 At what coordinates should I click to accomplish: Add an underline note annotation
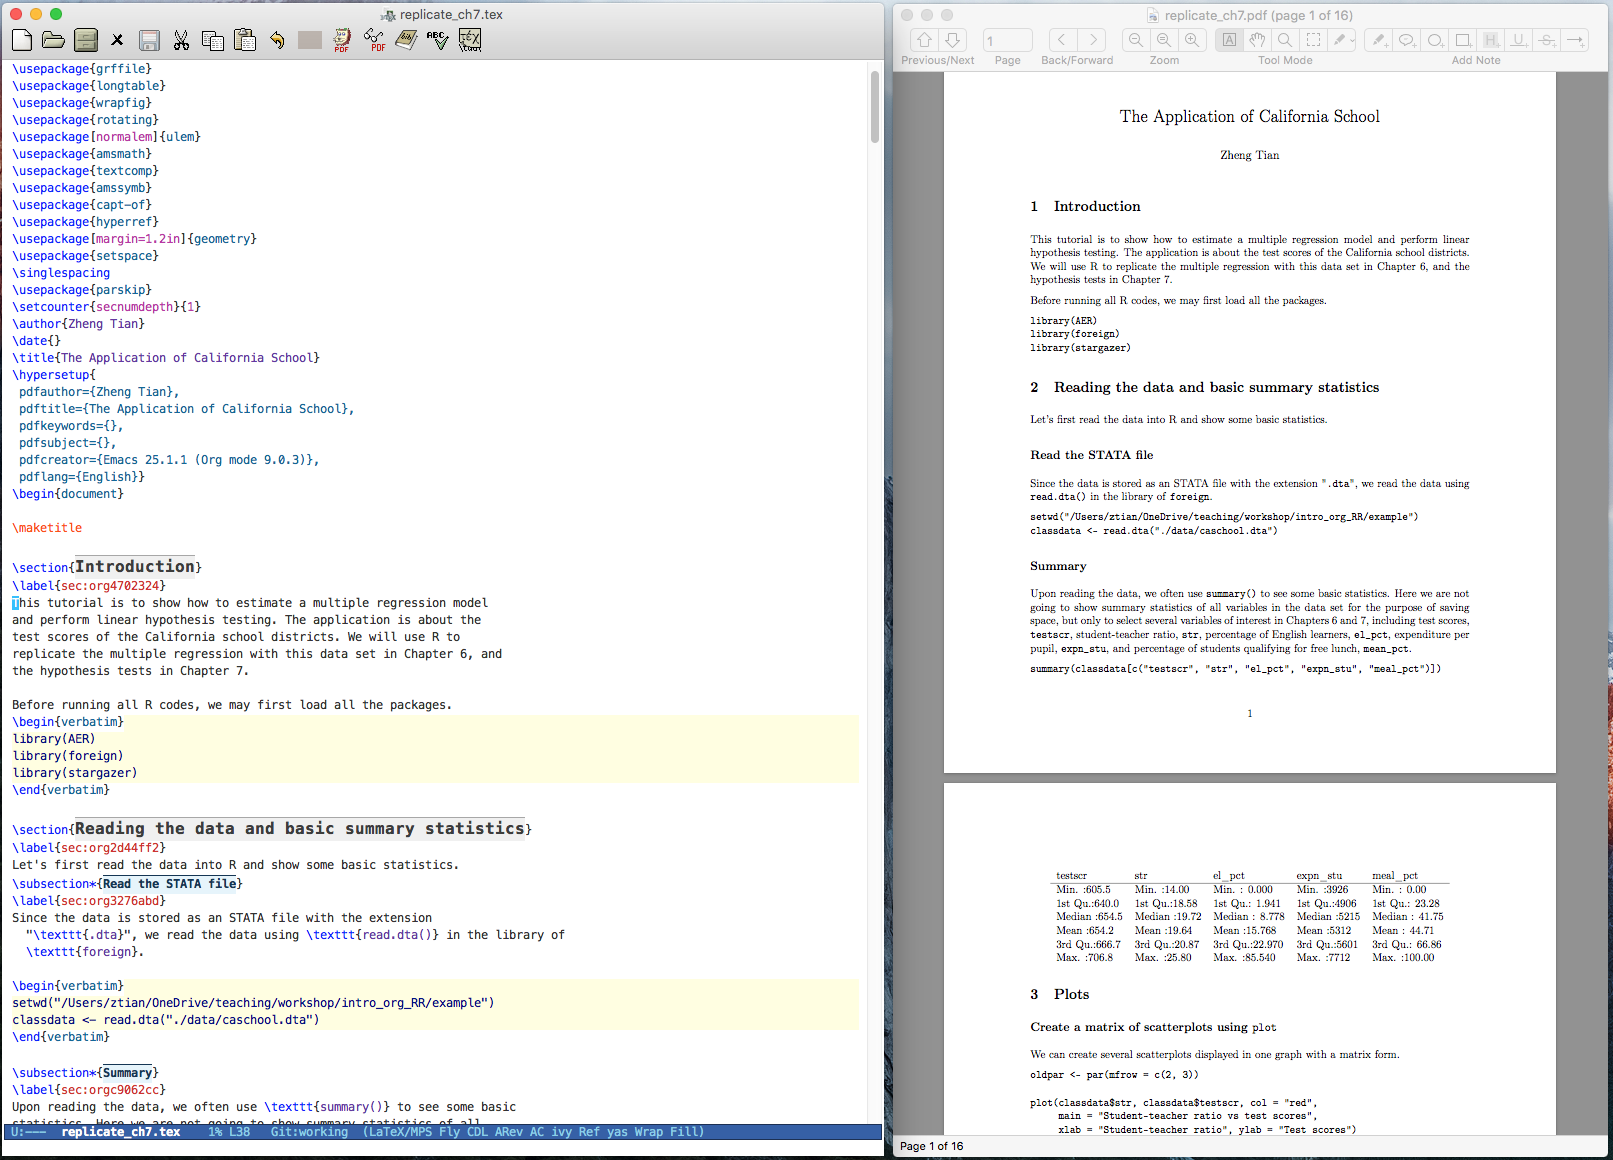(1519, 40)
